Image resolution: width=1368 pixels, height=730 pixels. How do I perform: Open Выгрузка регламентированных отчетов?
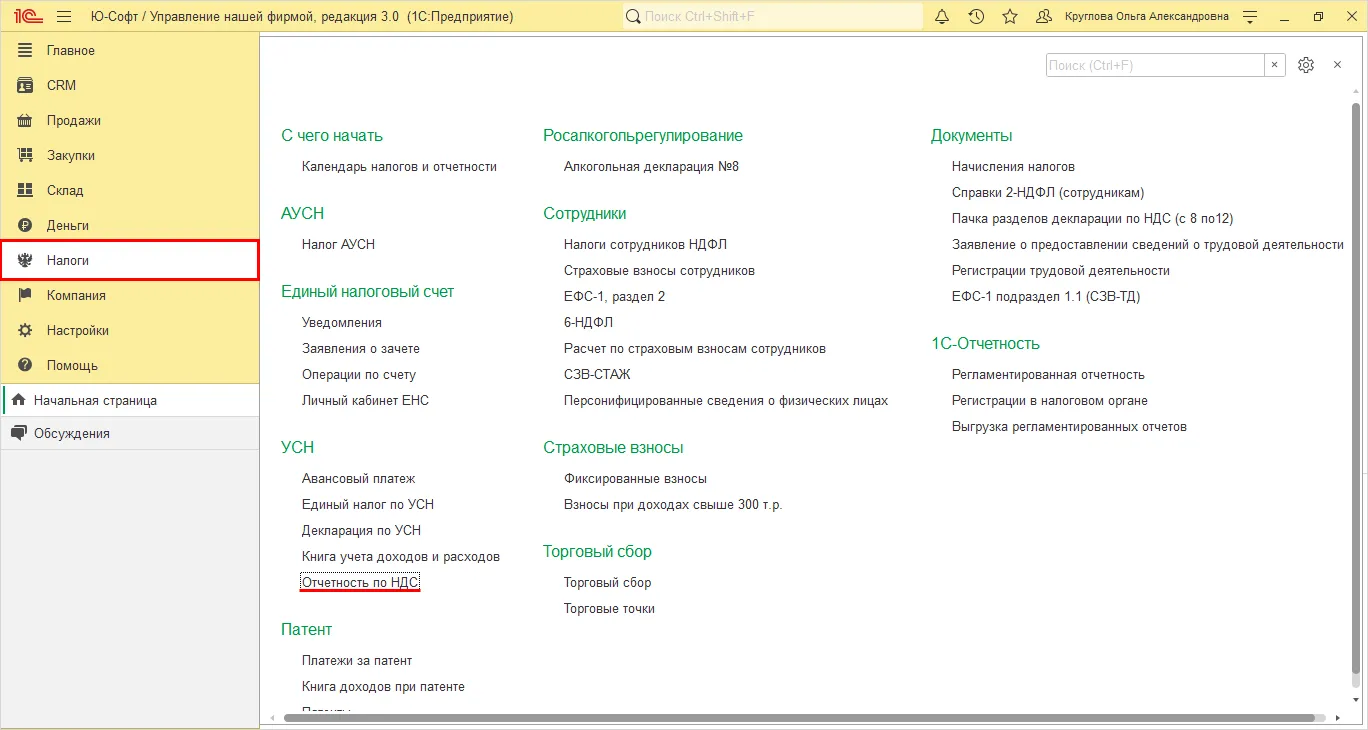point(1069,426)
